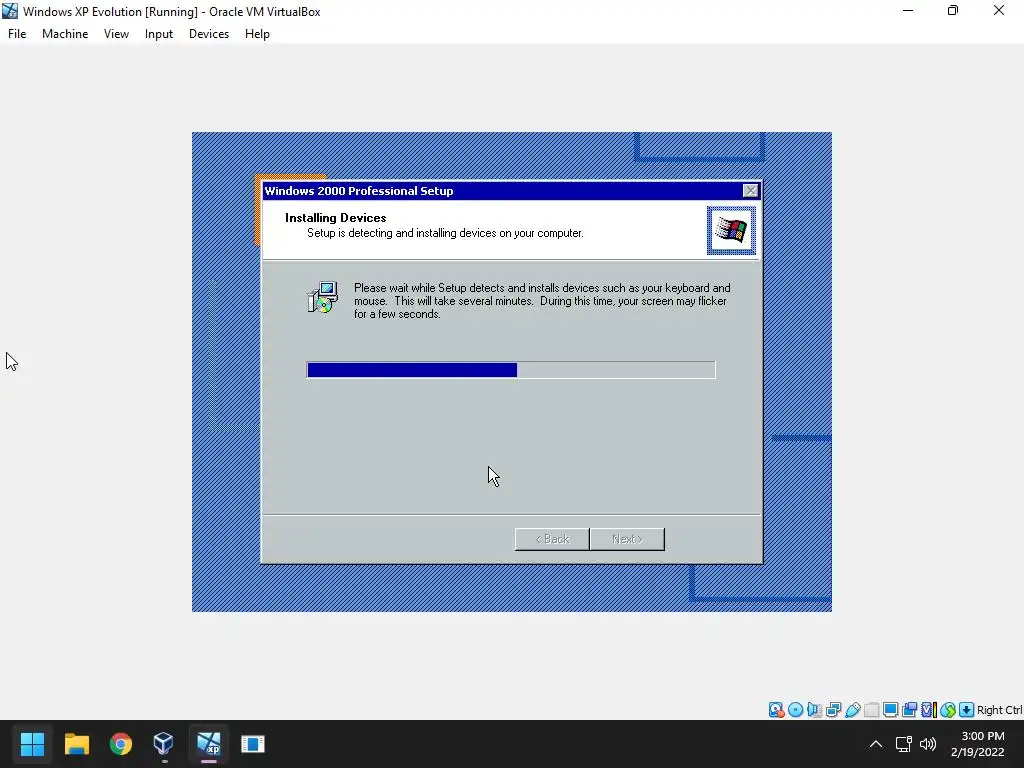The width and height of the screenshot is (1024, 768).
Task: Close the Windows 2000 Professional Setup dialog
Action: (750, 191)
